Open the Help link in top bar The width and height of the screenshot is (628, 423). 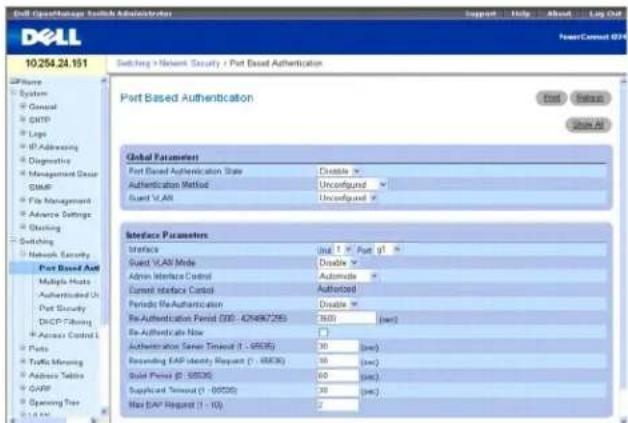(x=521, y=14)
